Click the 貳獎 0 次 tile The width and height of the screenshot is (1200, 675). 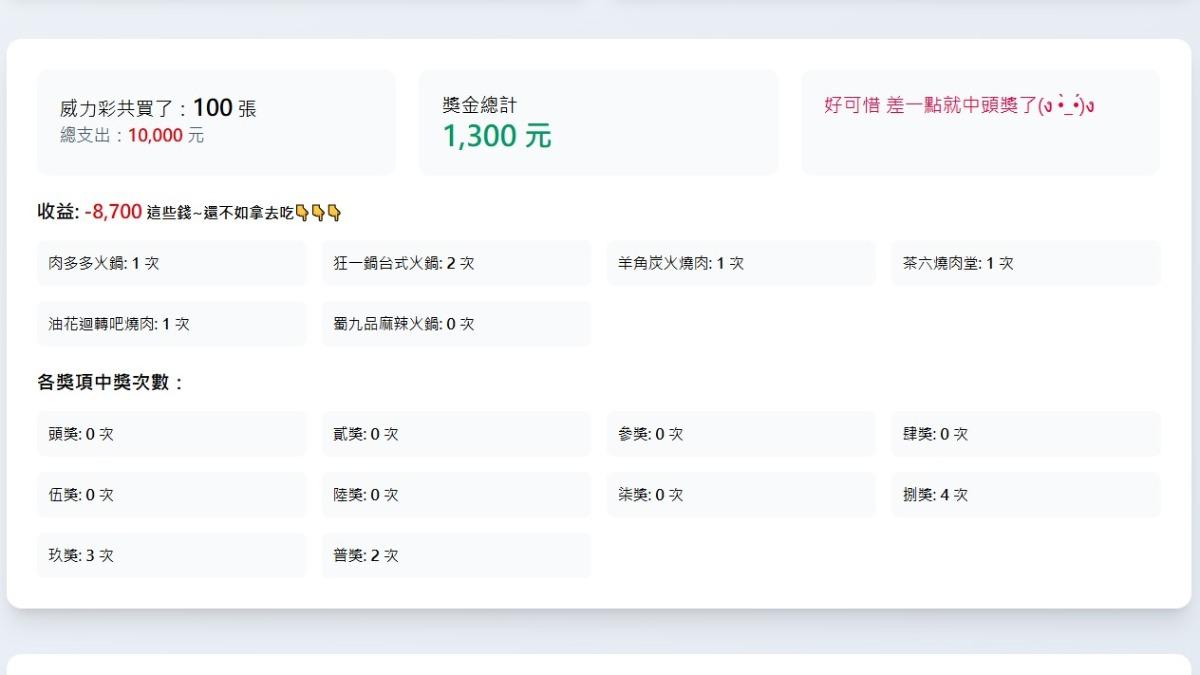[x=456, y=434]
